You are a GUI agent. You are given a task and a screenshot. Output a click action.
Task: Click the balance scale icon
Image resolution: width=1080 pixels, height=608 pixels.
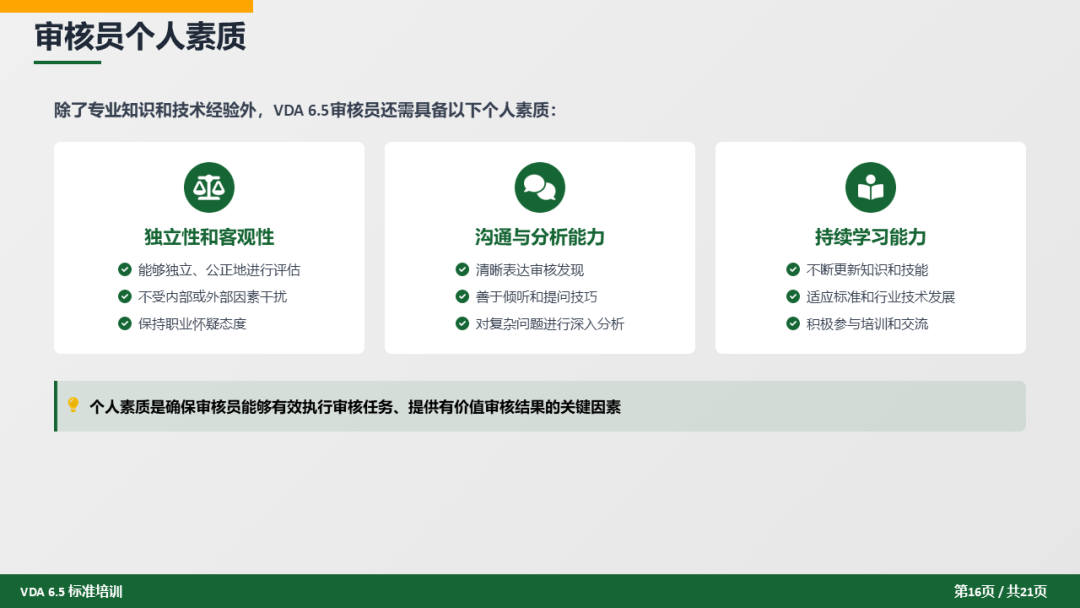[x=209, y=188]
